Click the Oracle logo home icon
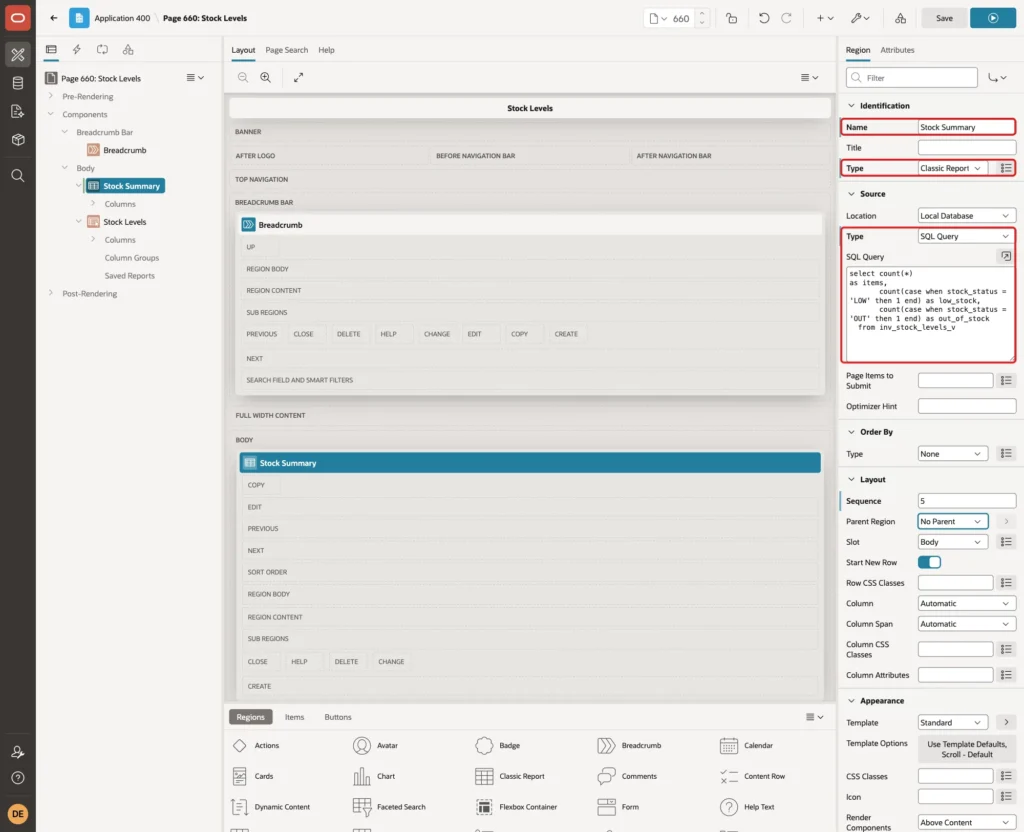Viewport: 1024px width, 832px height. 18,18
